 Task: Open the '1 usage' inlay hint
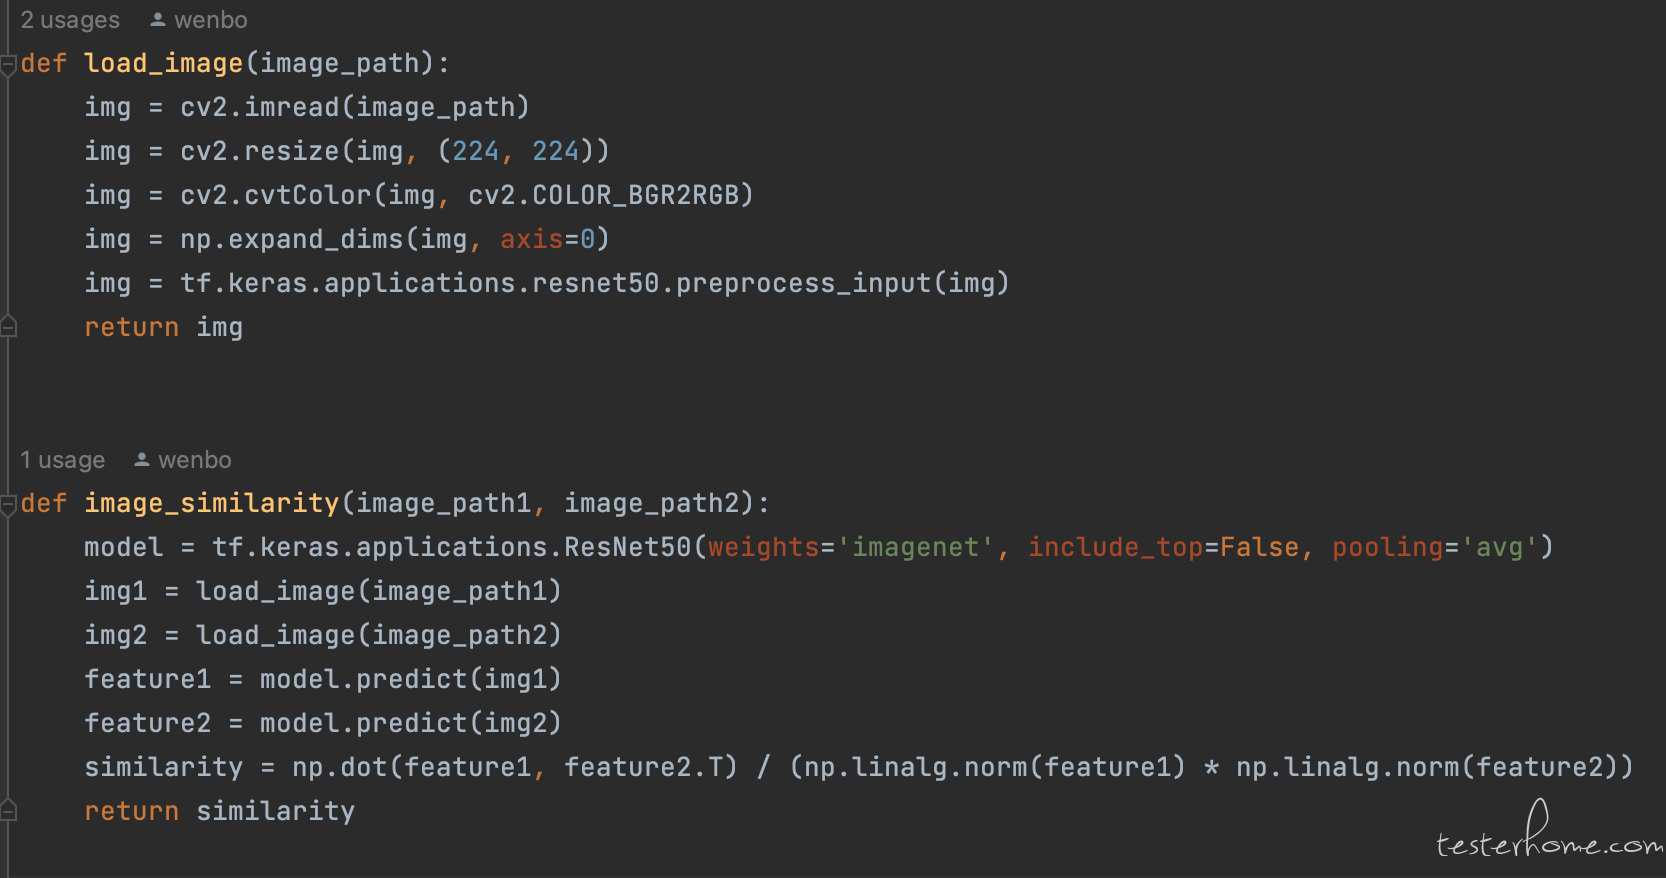click(63, 460)
